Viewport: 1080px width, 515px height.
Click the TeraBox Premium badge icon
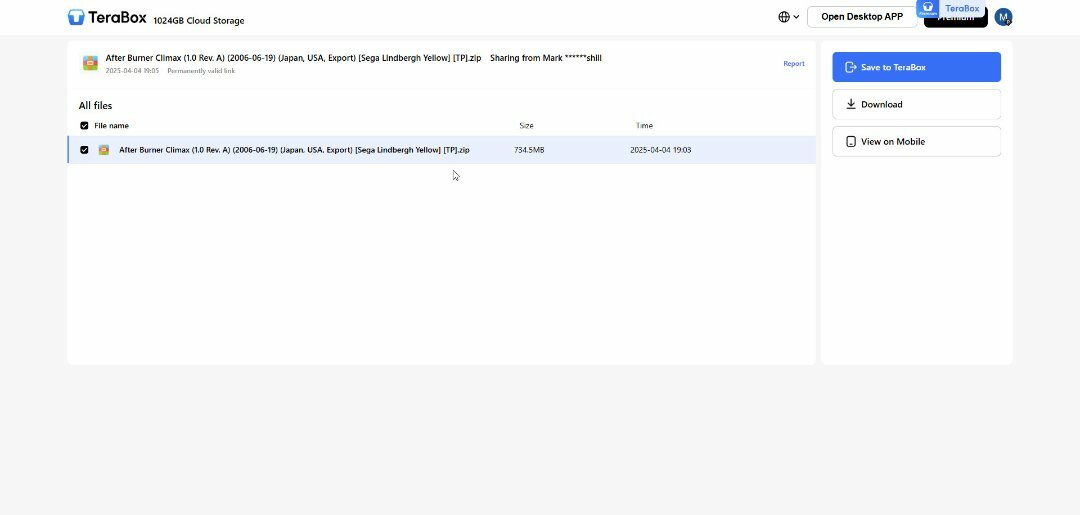coord(928,8)
